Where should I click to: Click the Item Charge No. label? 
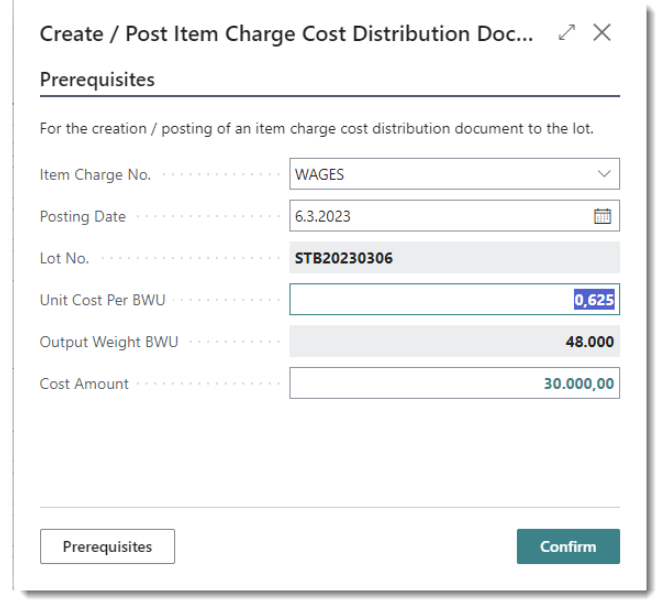[95, 174]
